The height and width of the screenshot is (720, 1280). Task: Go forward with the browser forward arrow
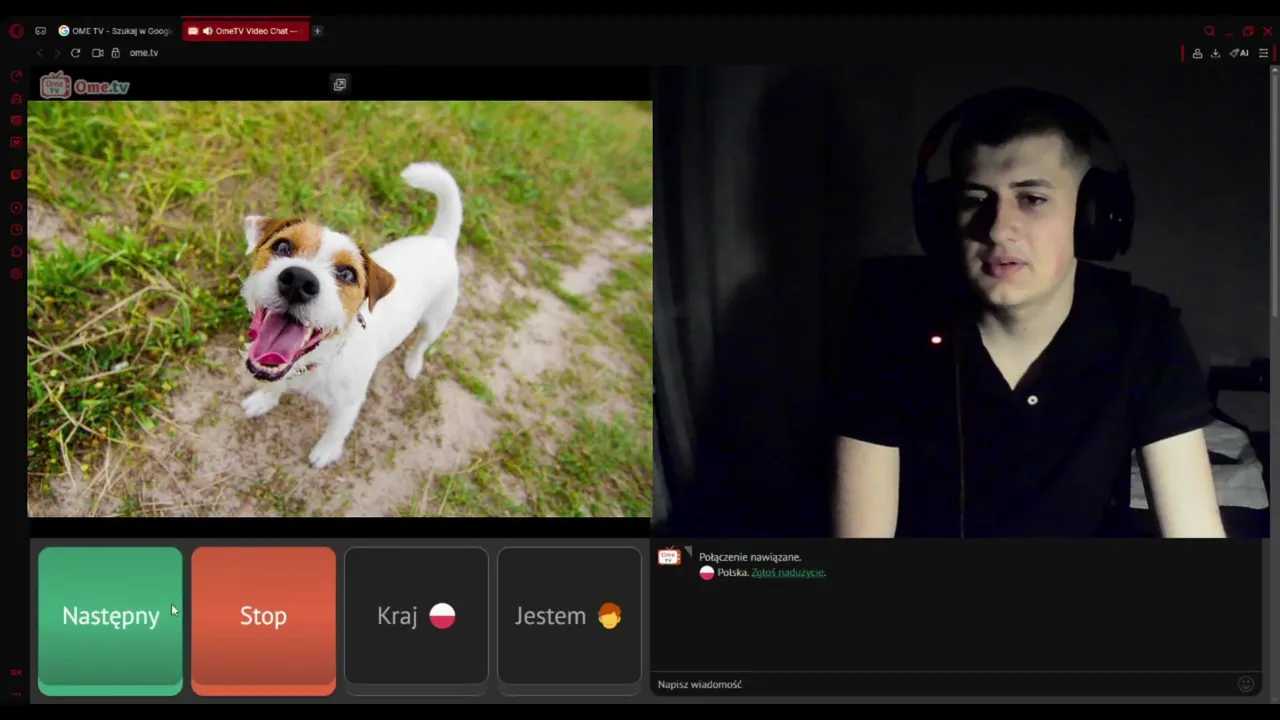56,53
